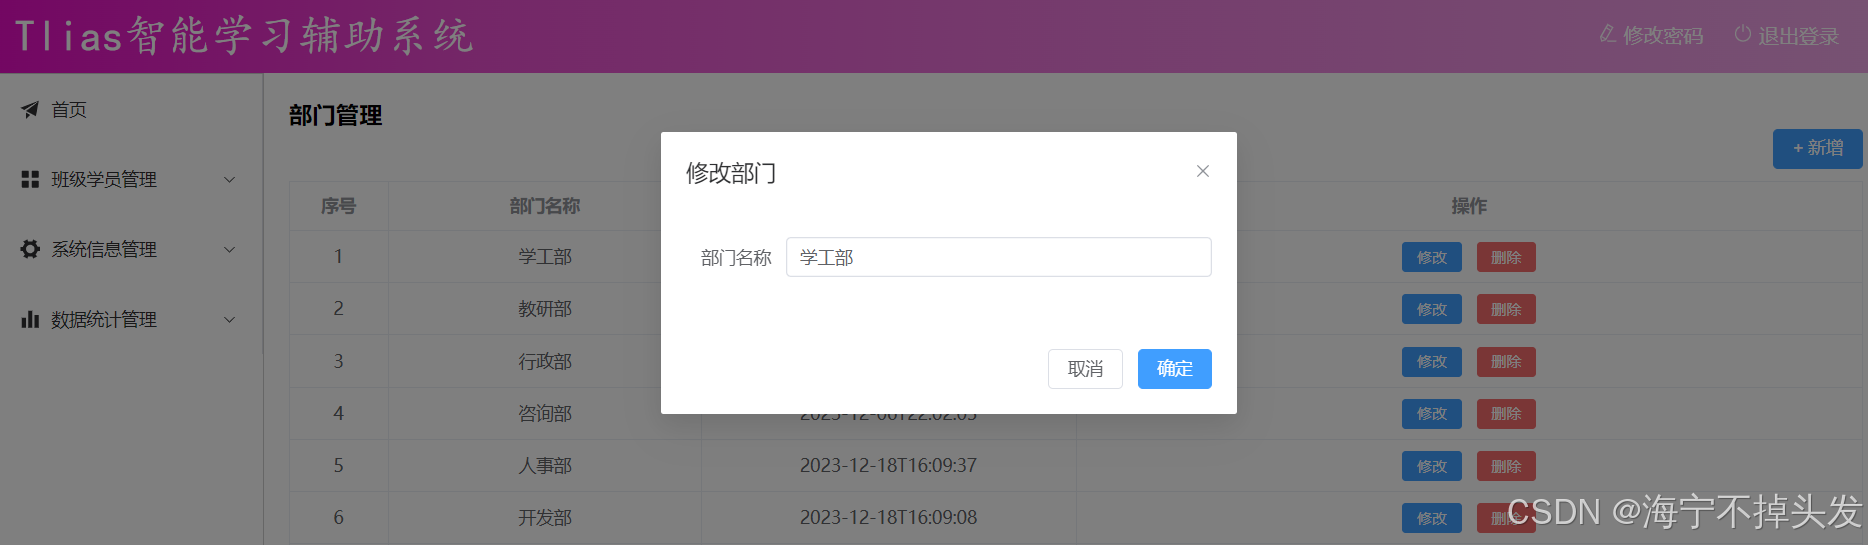
Task: Close the 修改部门 dialog with X icon
Action: pos(1203,171)
